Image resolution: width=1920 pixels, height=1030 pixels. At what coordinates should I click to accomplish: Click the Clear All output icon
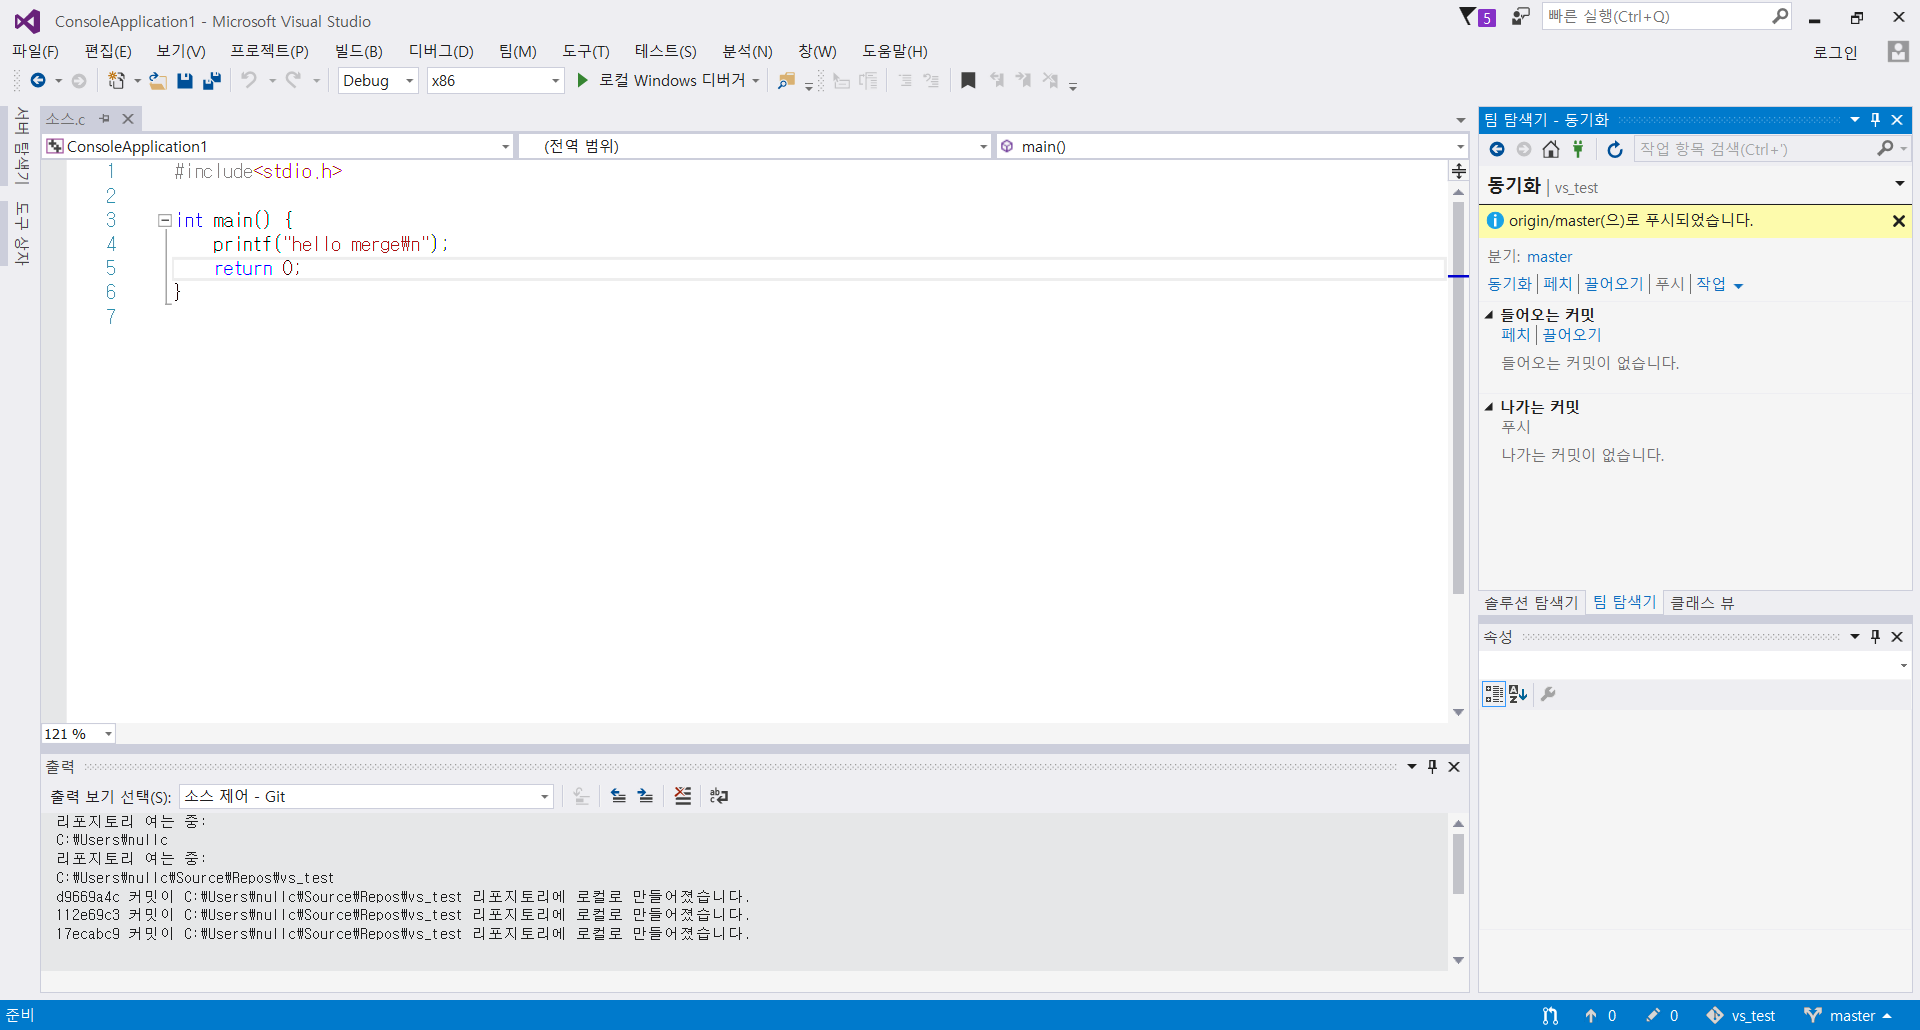pyautogui.click(x=683, y=796)
